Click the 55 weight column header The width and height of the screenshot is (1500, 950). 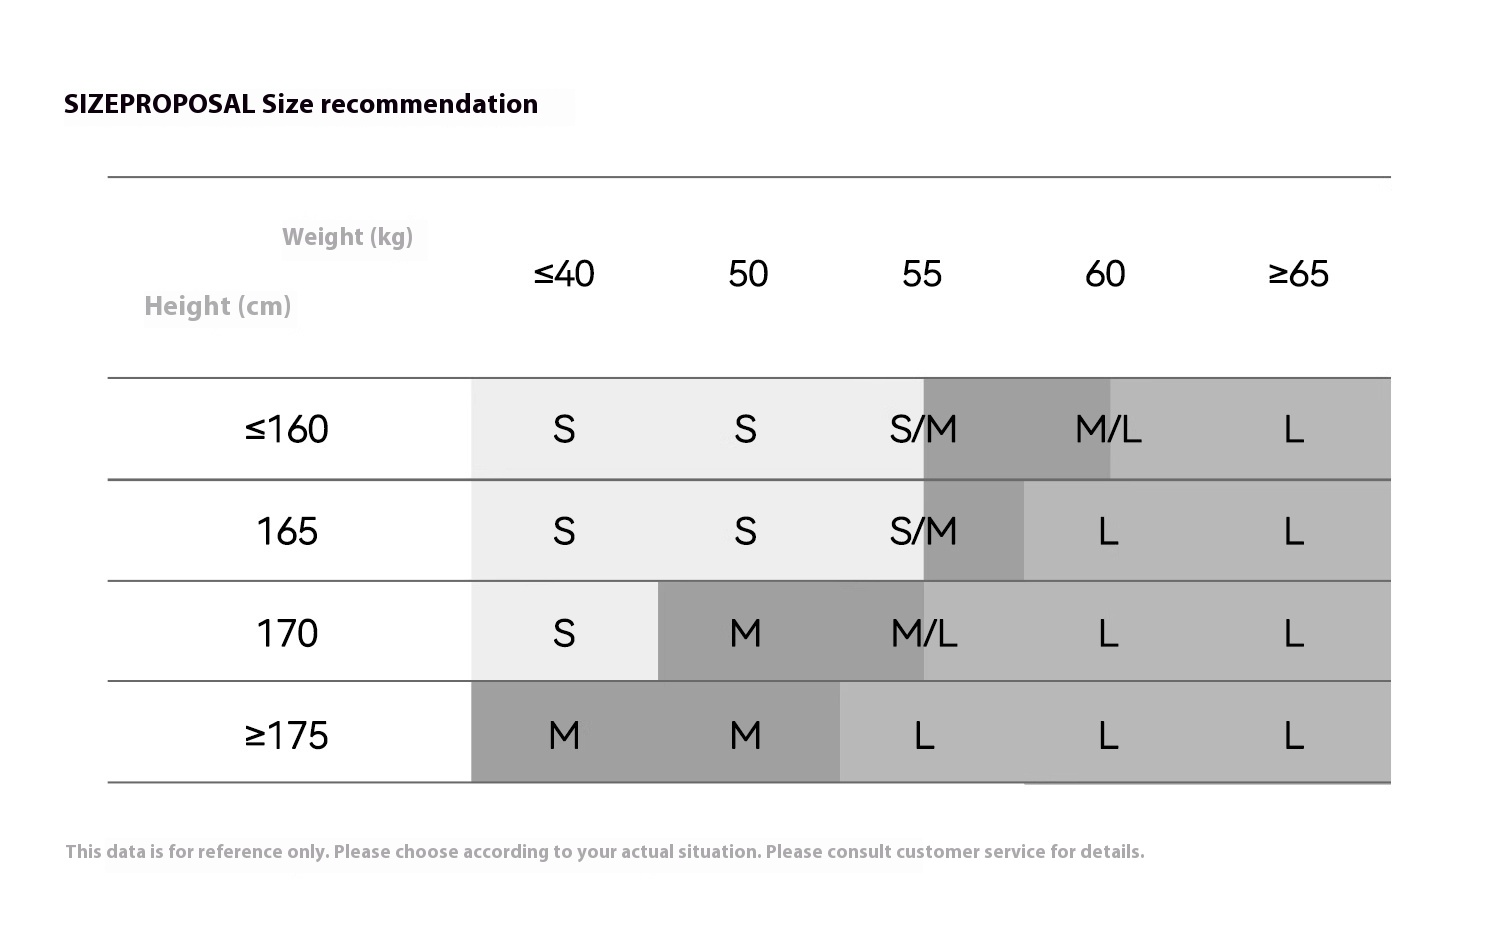pyautogui.click(x=922, y=274)
